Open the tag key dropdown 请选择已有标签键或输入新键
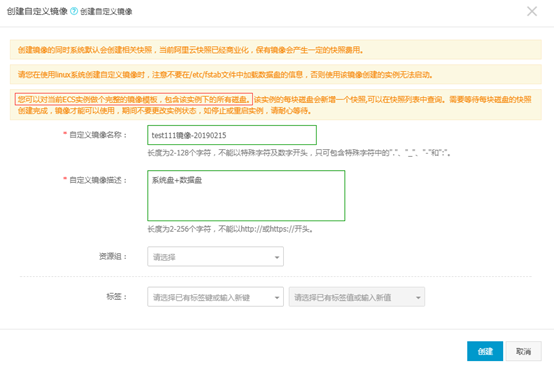554x371 pixels. coord(215,297)
